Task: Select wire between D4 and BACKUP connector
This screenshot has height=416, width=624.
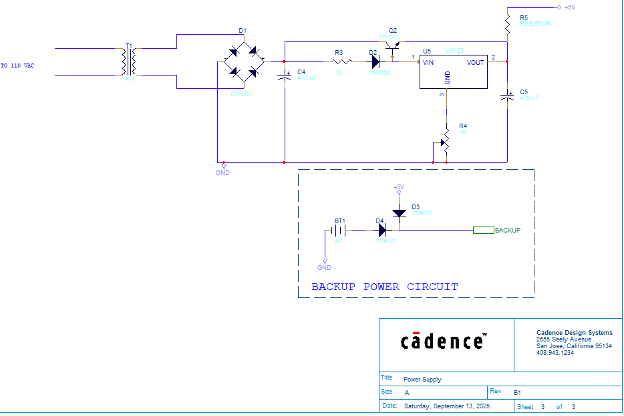Action: pos(436,230)
